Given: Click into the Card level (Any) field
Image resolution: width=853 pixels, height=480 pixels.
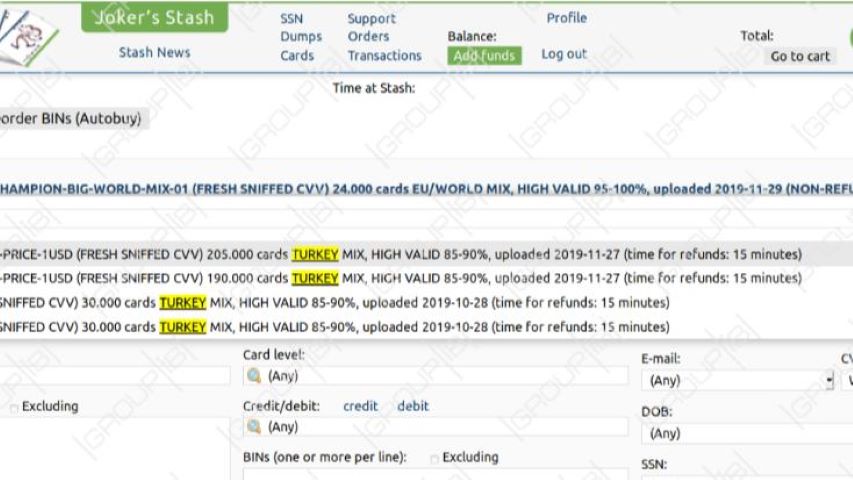Looking at the screenshot, I should 435,376.
